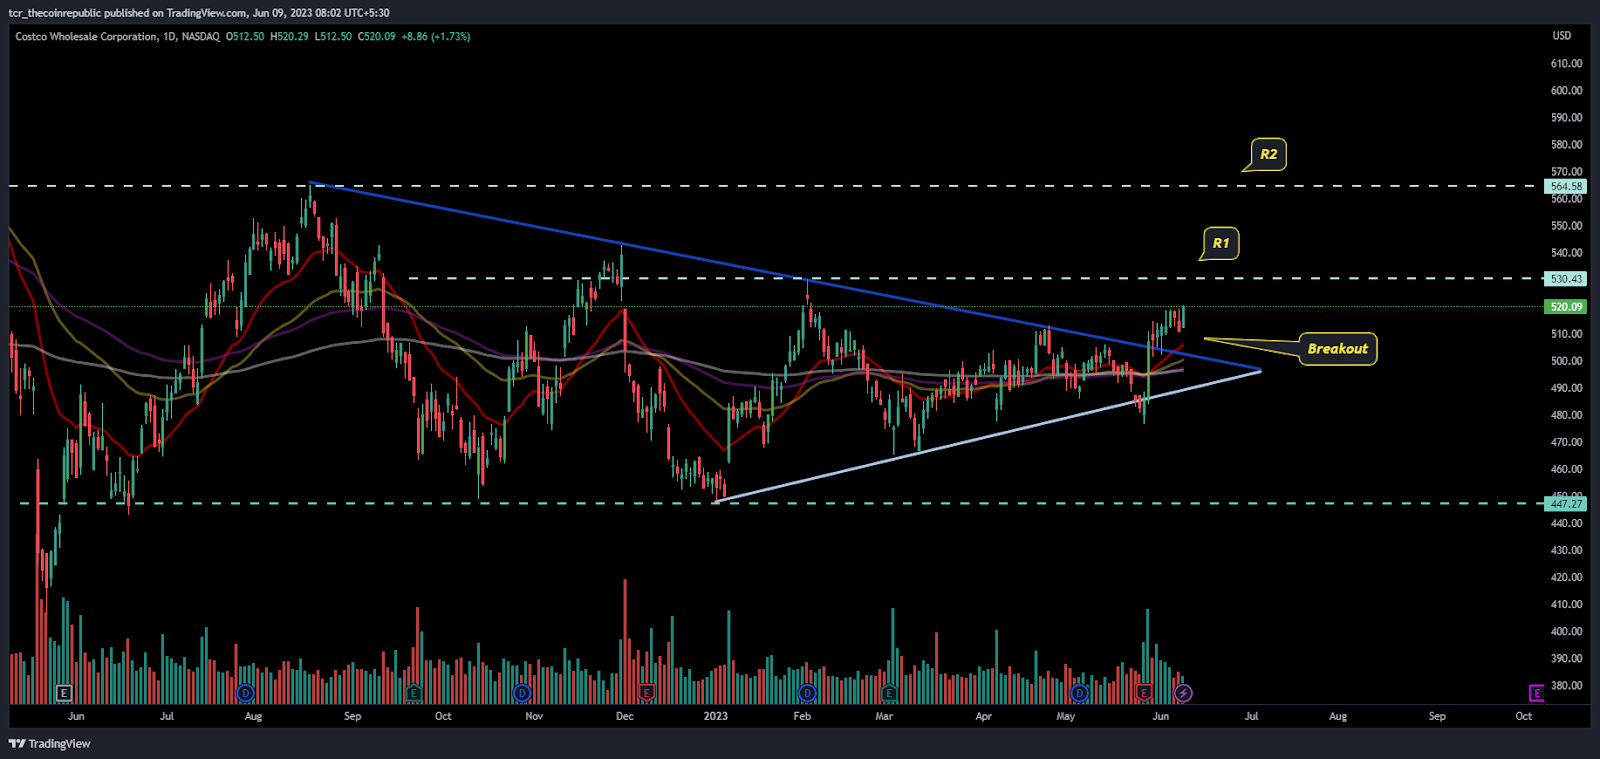
Task: Click the high value H520.29
Action: (289, 37)
